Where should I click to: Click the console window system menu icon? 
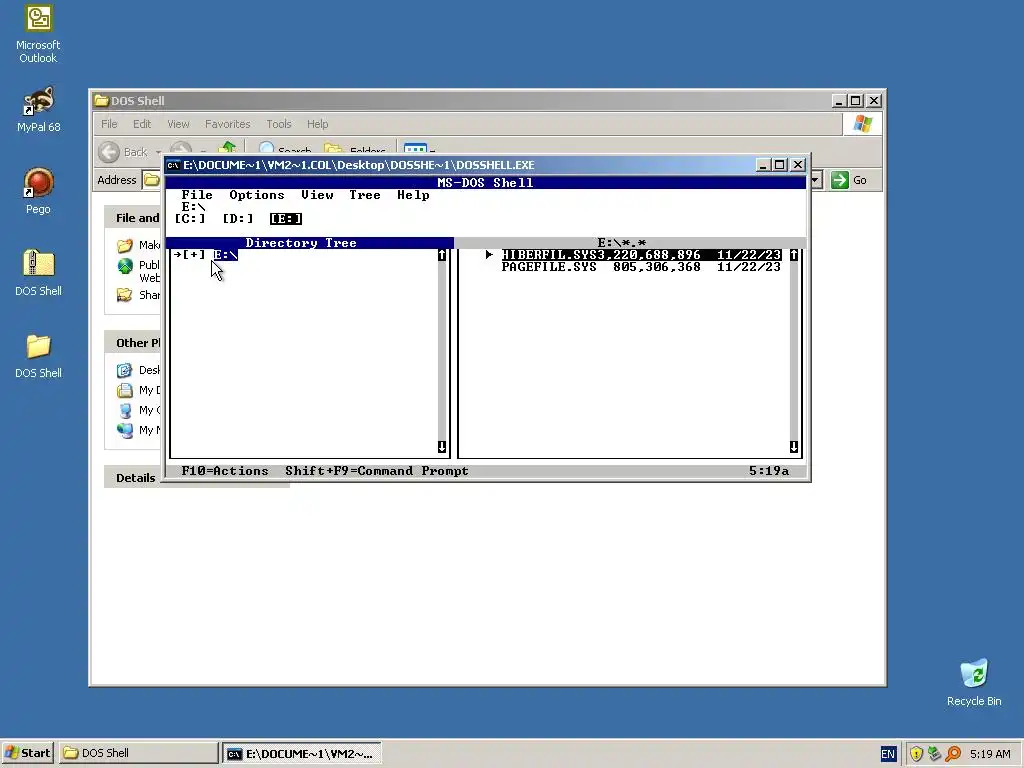pos(173,165)
